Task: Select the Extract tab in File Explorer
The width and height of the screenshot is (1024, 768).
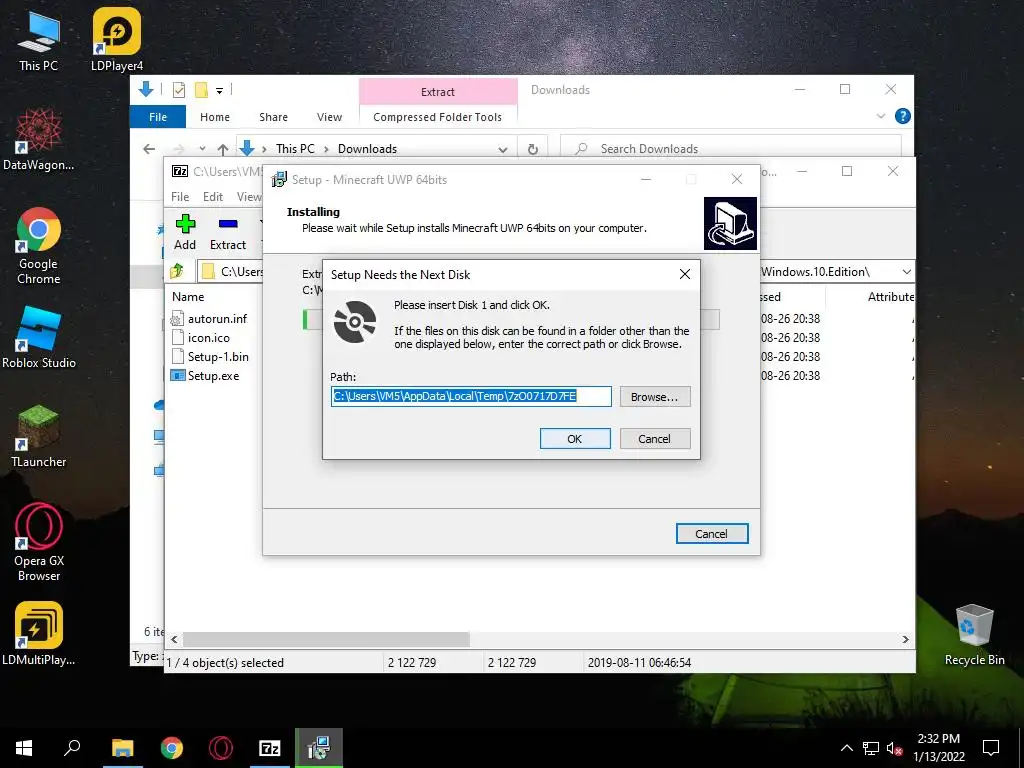Action: coord(438,92)
